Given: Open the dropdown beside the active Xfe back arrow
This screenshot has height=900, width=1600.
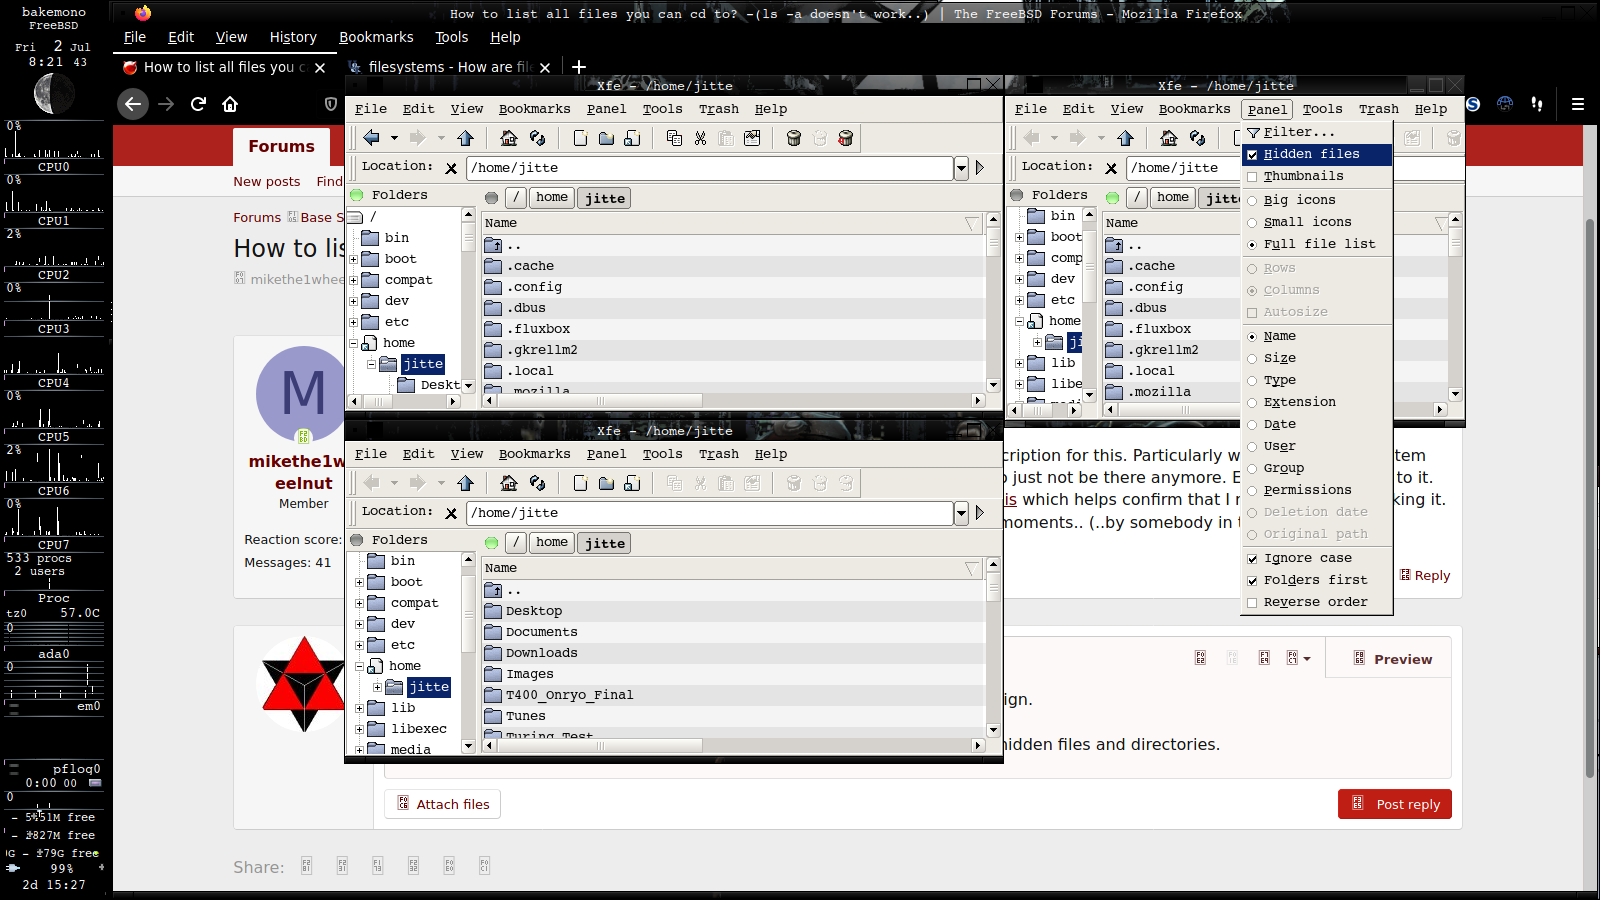Looking at the screenshot, I should 394,138.
